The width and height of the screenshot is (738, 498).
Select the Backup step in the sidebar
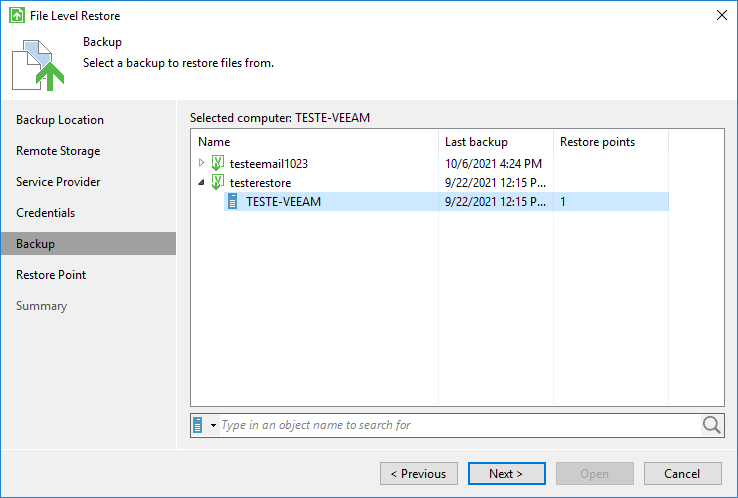[88, 243]
